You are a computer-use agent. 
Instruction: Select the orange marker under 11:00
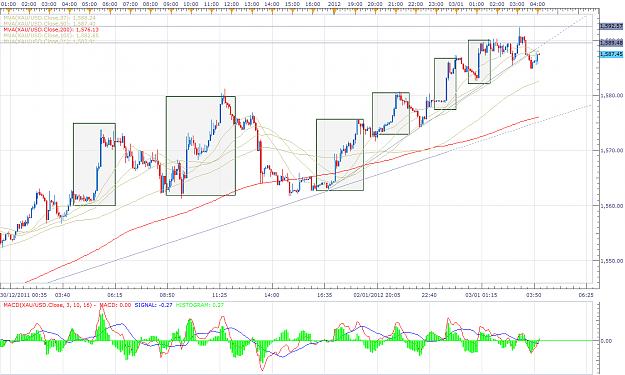(x=211, y=12)
